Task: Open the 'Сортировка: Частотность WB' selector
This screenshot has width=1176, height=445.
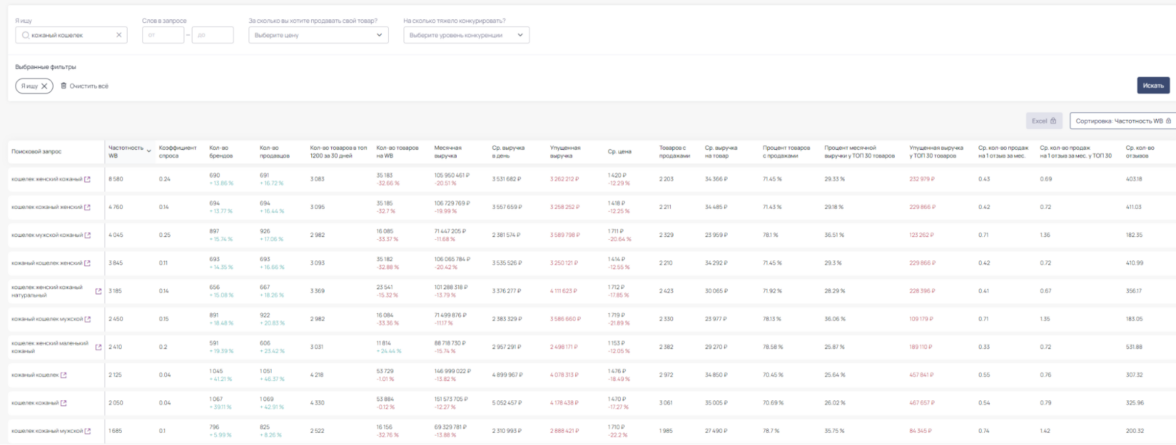Action: (x=1121, y=121)
